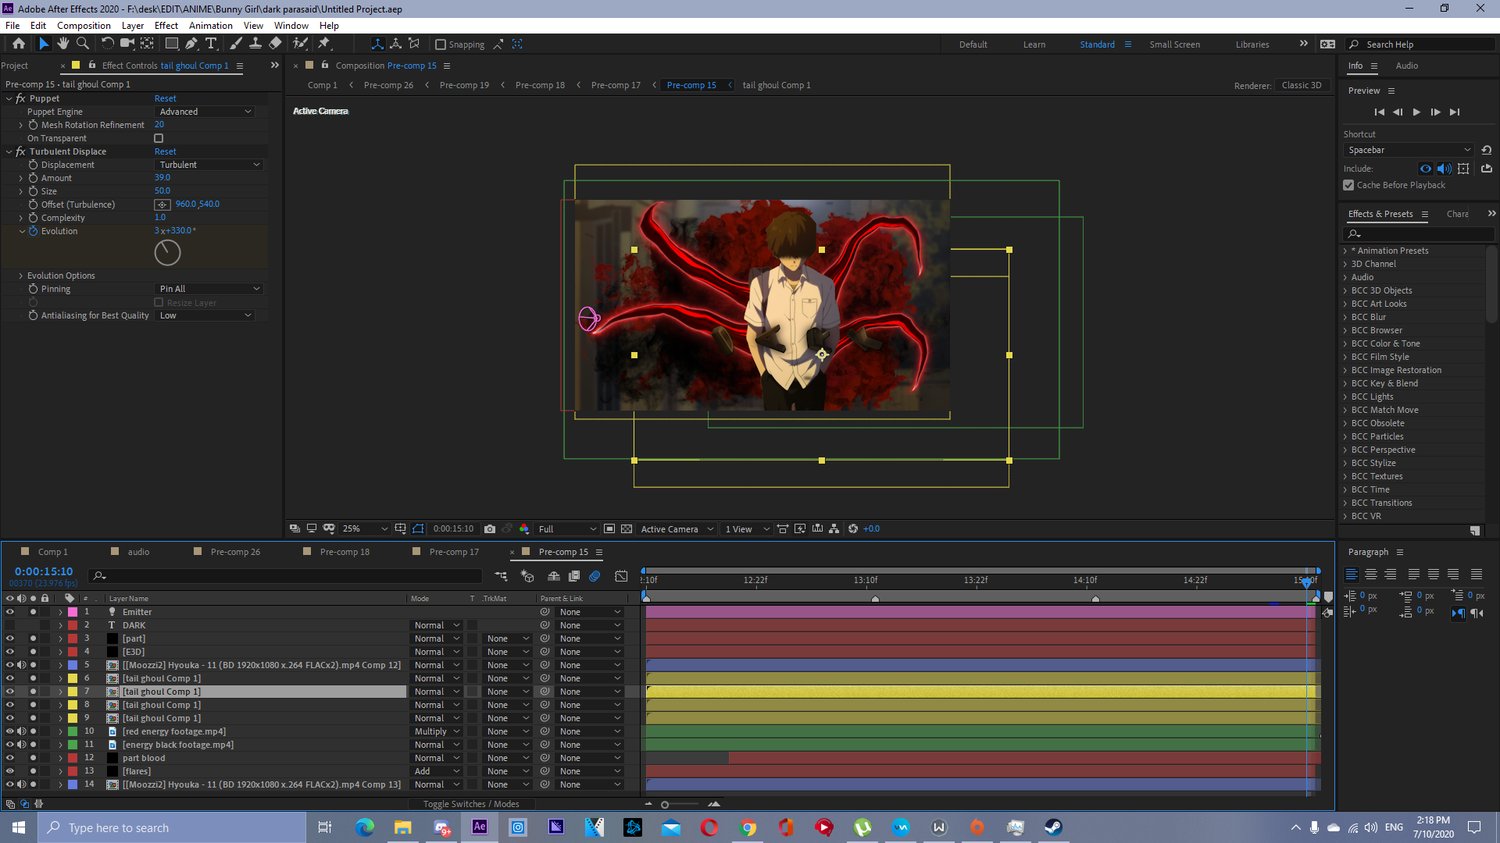Click the snapshot camera icon in viewer
Image resolution: width=1500 pixels, height=843 pixels.
489,529
